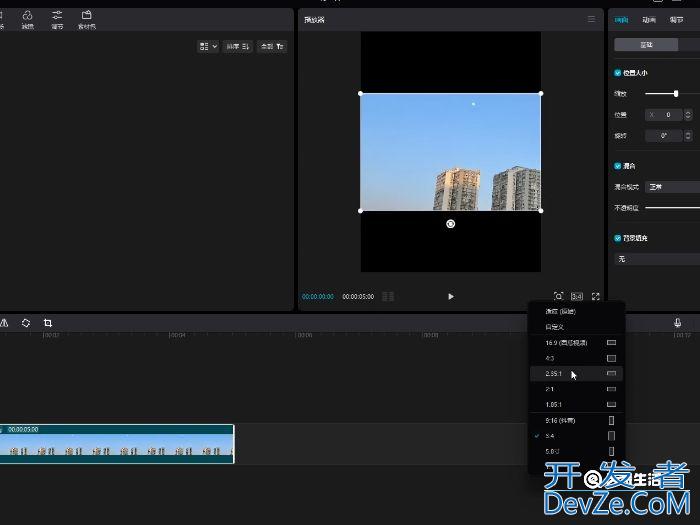Image resolution: width=700 pixels, height=525 pixels.
Task: Click the mirror flip tool in timeline toolbar
Action: tap(4, 323)
